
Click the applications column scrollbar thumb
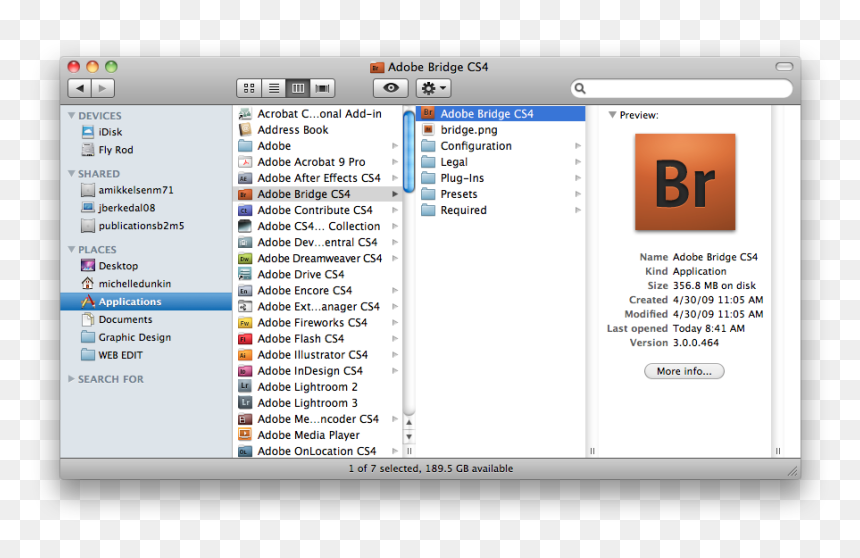(409, 151)
